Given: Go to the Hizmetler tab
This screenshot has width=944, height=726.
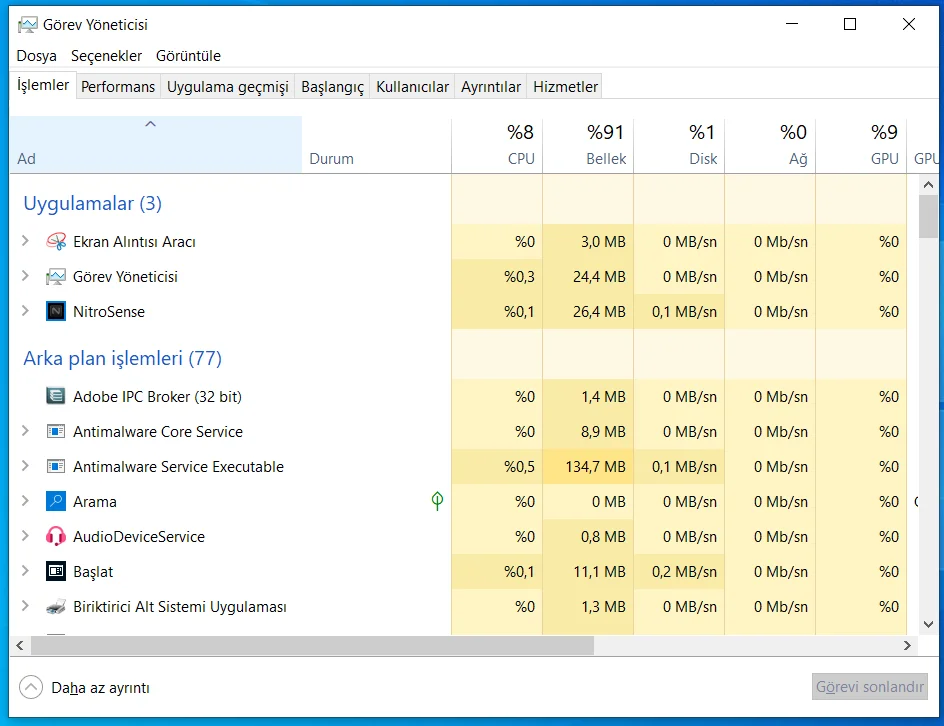Looking at the screenshot, I should pos(565,87).
